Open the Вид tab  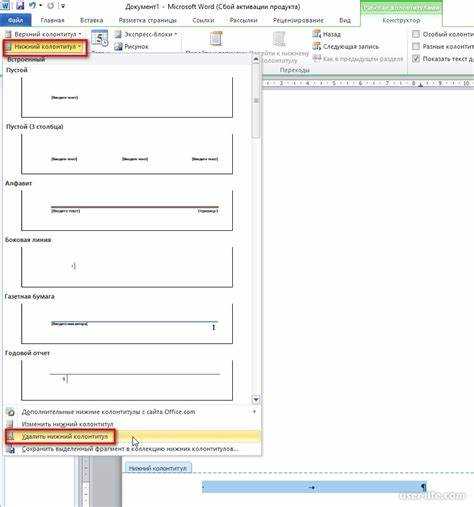click(345, 20)
